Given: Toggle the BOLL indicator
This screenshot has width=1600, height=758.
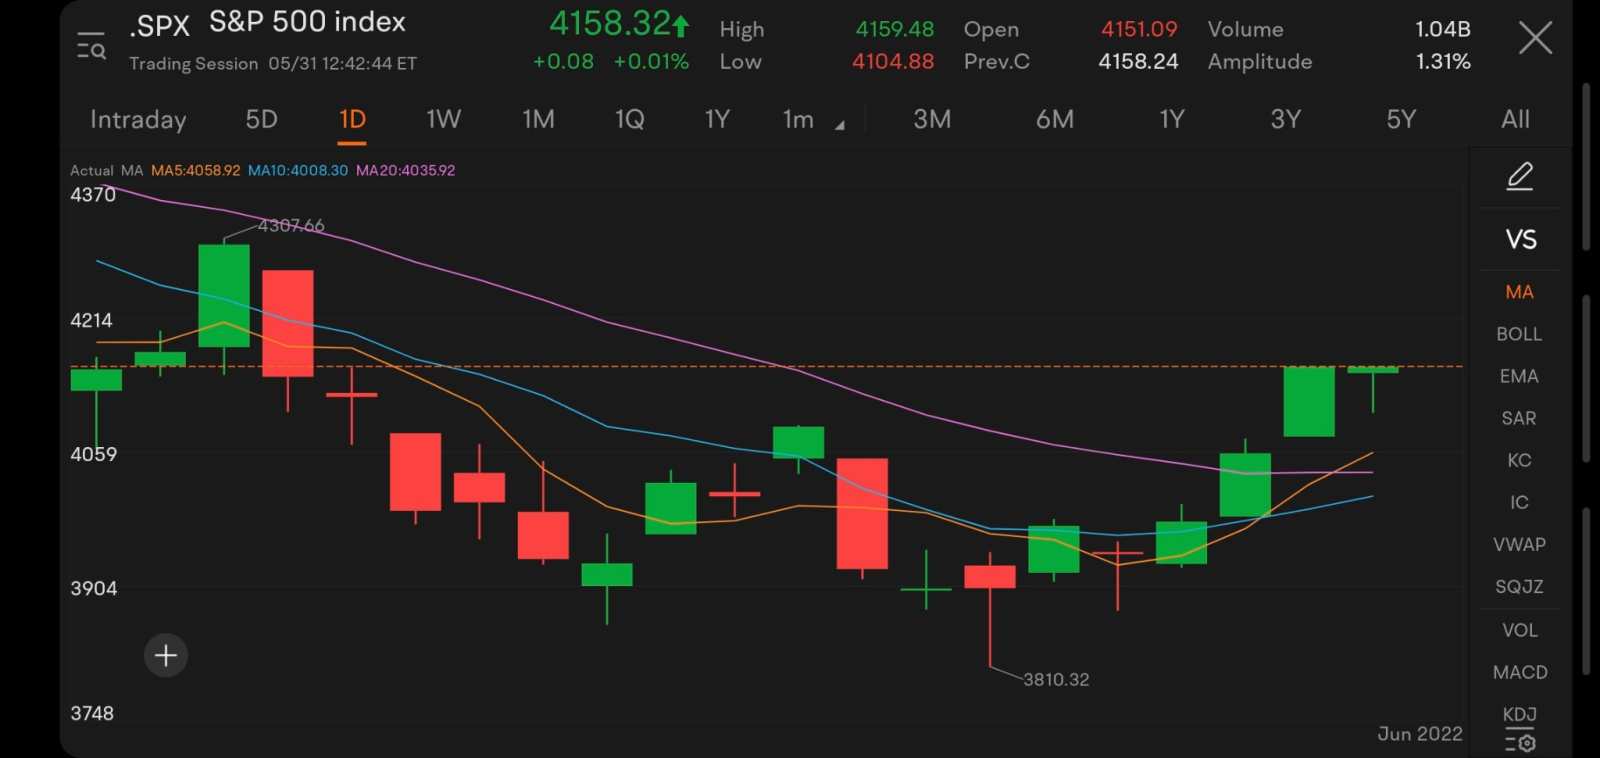Looking at the screenshot, I should tap(1519, 334).
